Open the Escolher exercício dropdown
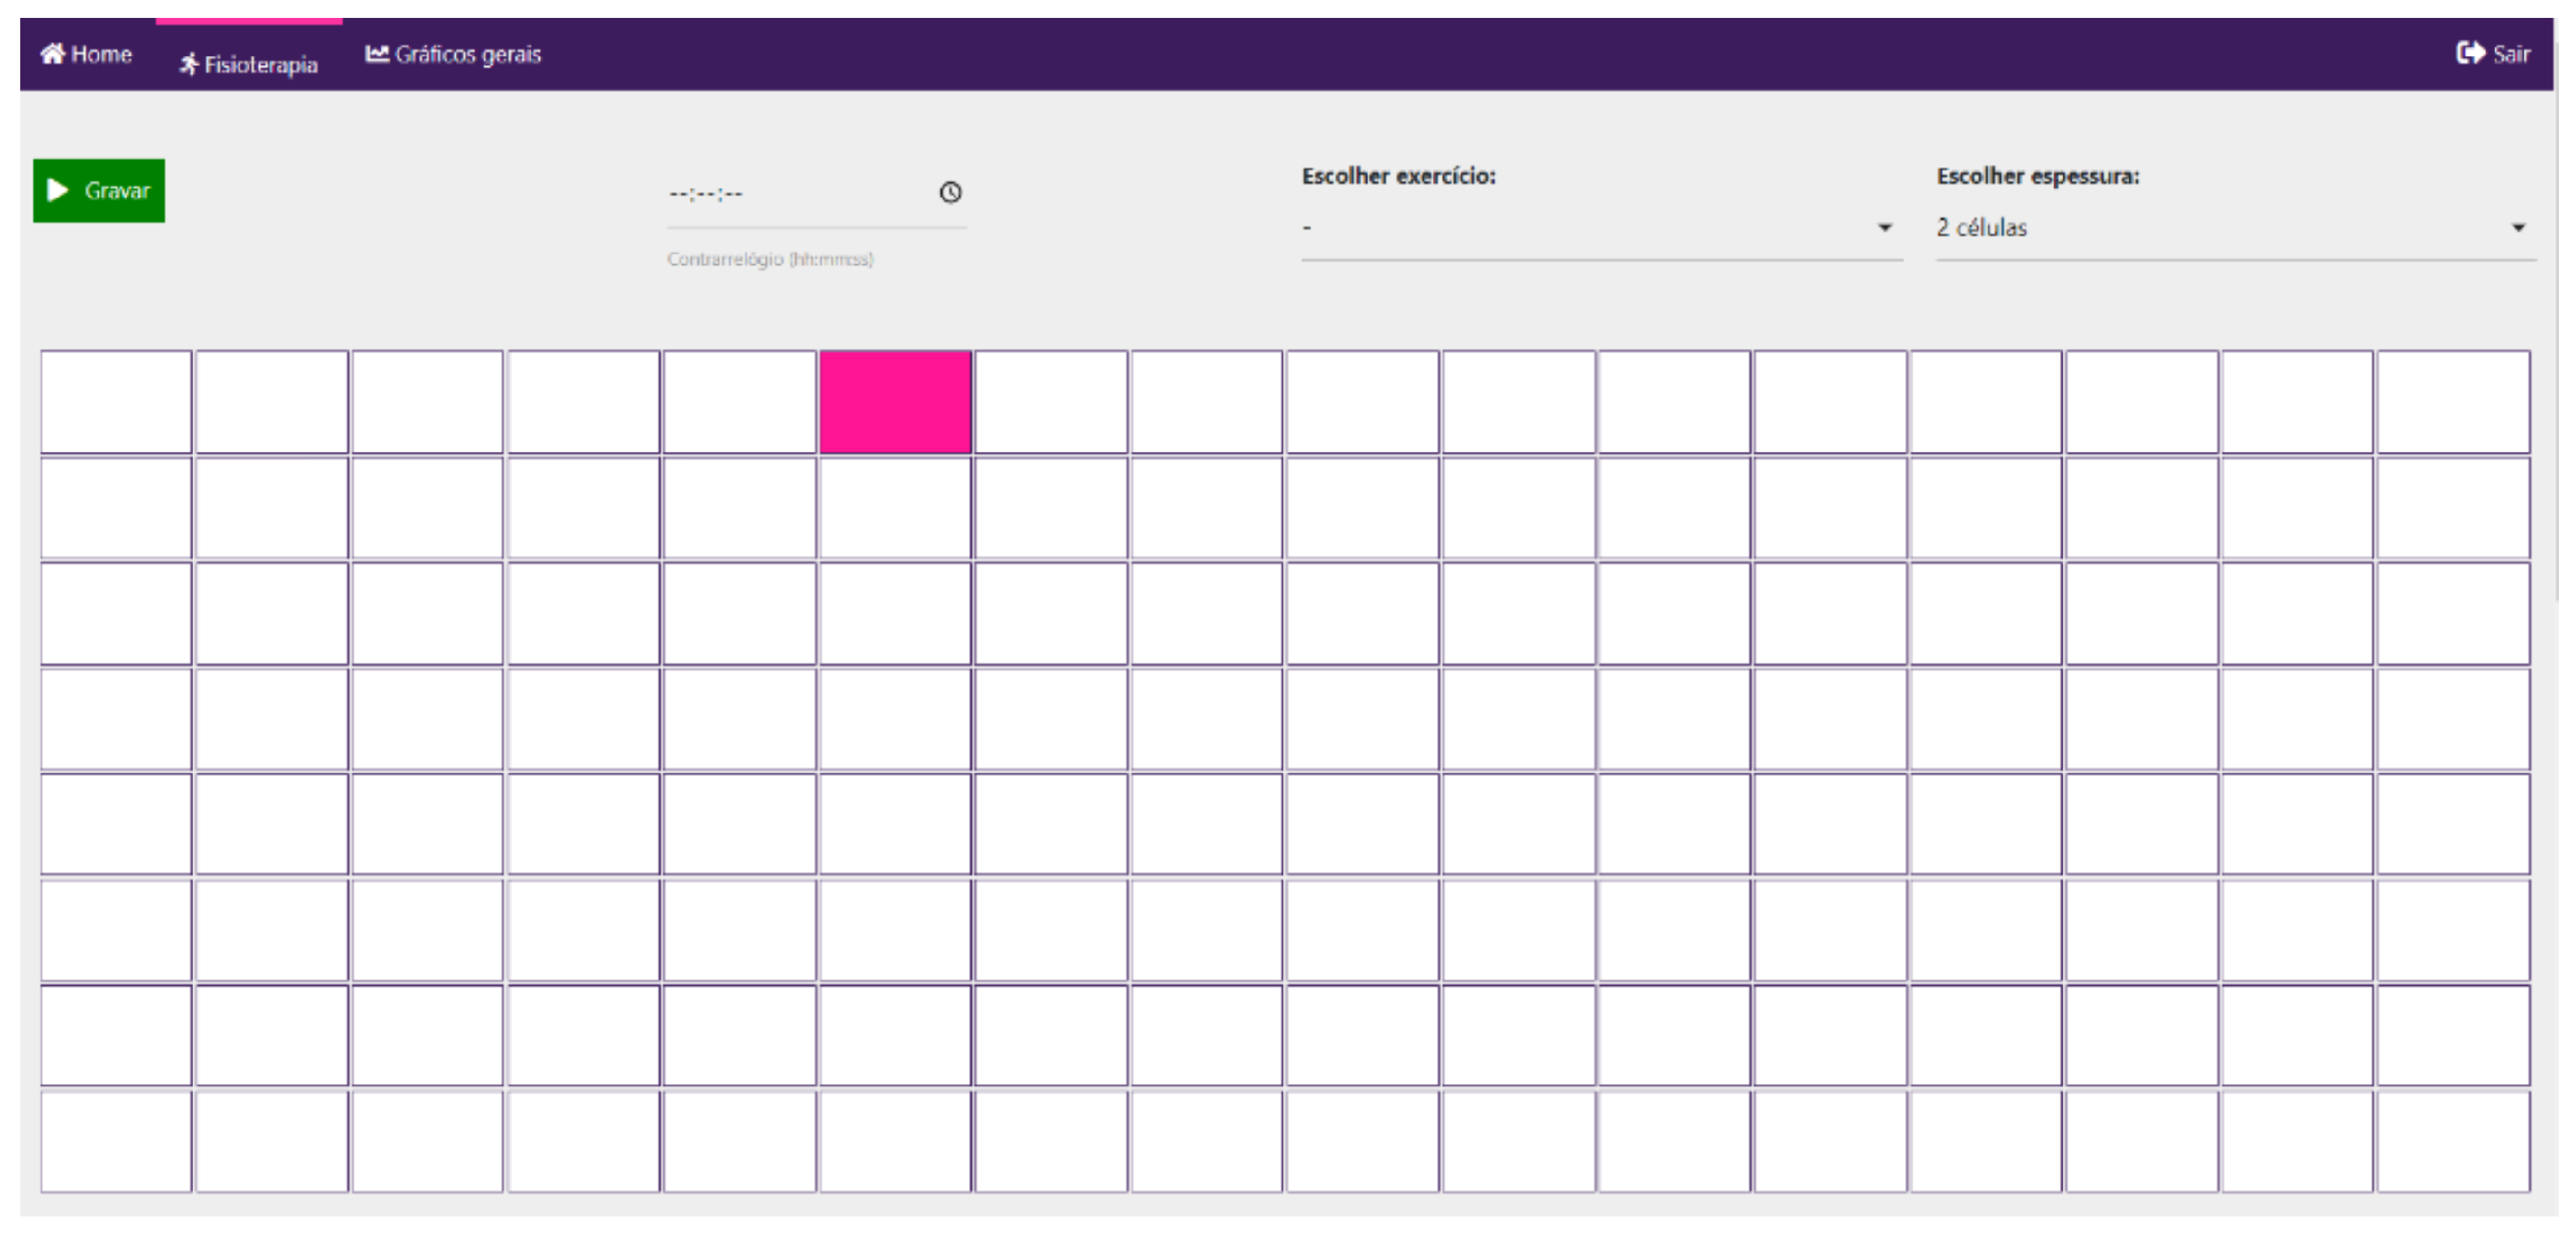Screen dimensions: 2576x1239 [x=1600, y=228]
